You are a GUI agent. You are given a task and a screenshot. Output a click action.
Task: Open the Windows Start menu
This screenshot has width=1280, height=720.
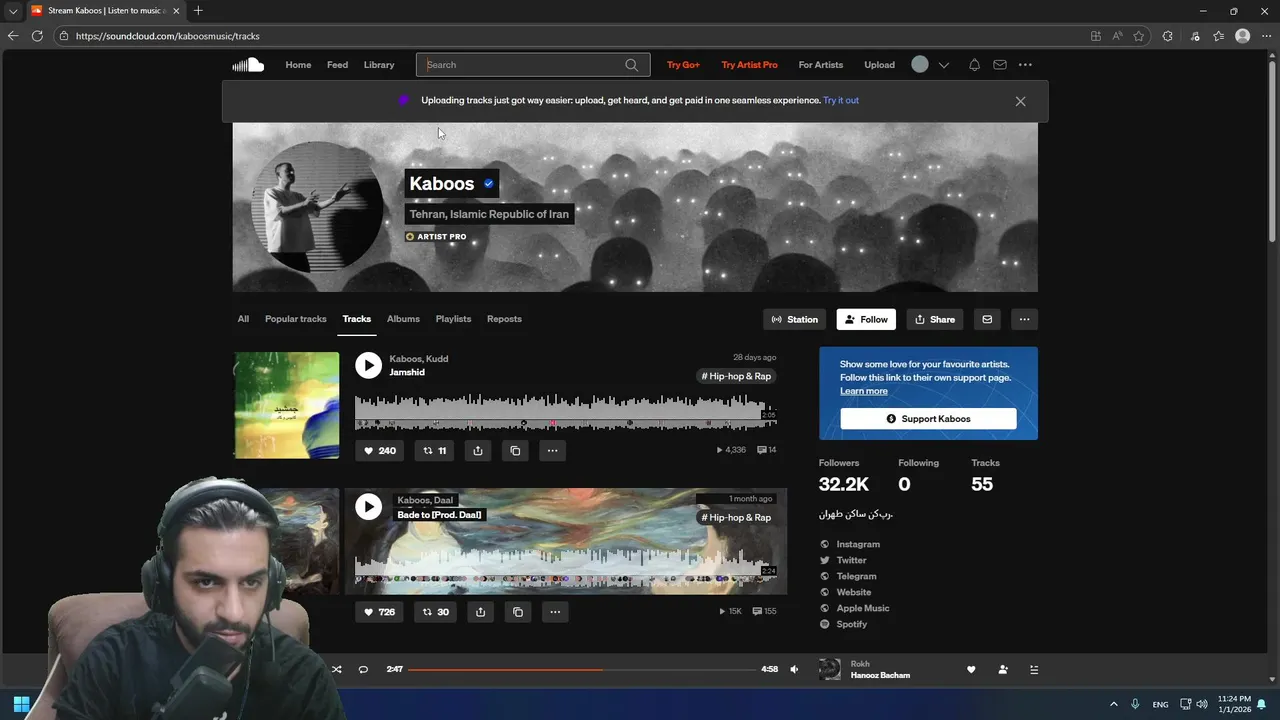point(21,704)
